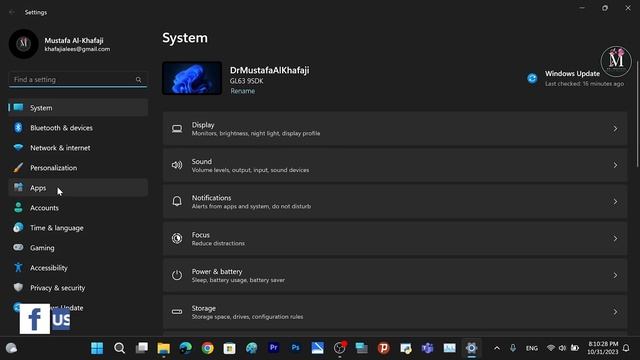
Task: Switch ENG input language indicator
Action: (531, 348)
